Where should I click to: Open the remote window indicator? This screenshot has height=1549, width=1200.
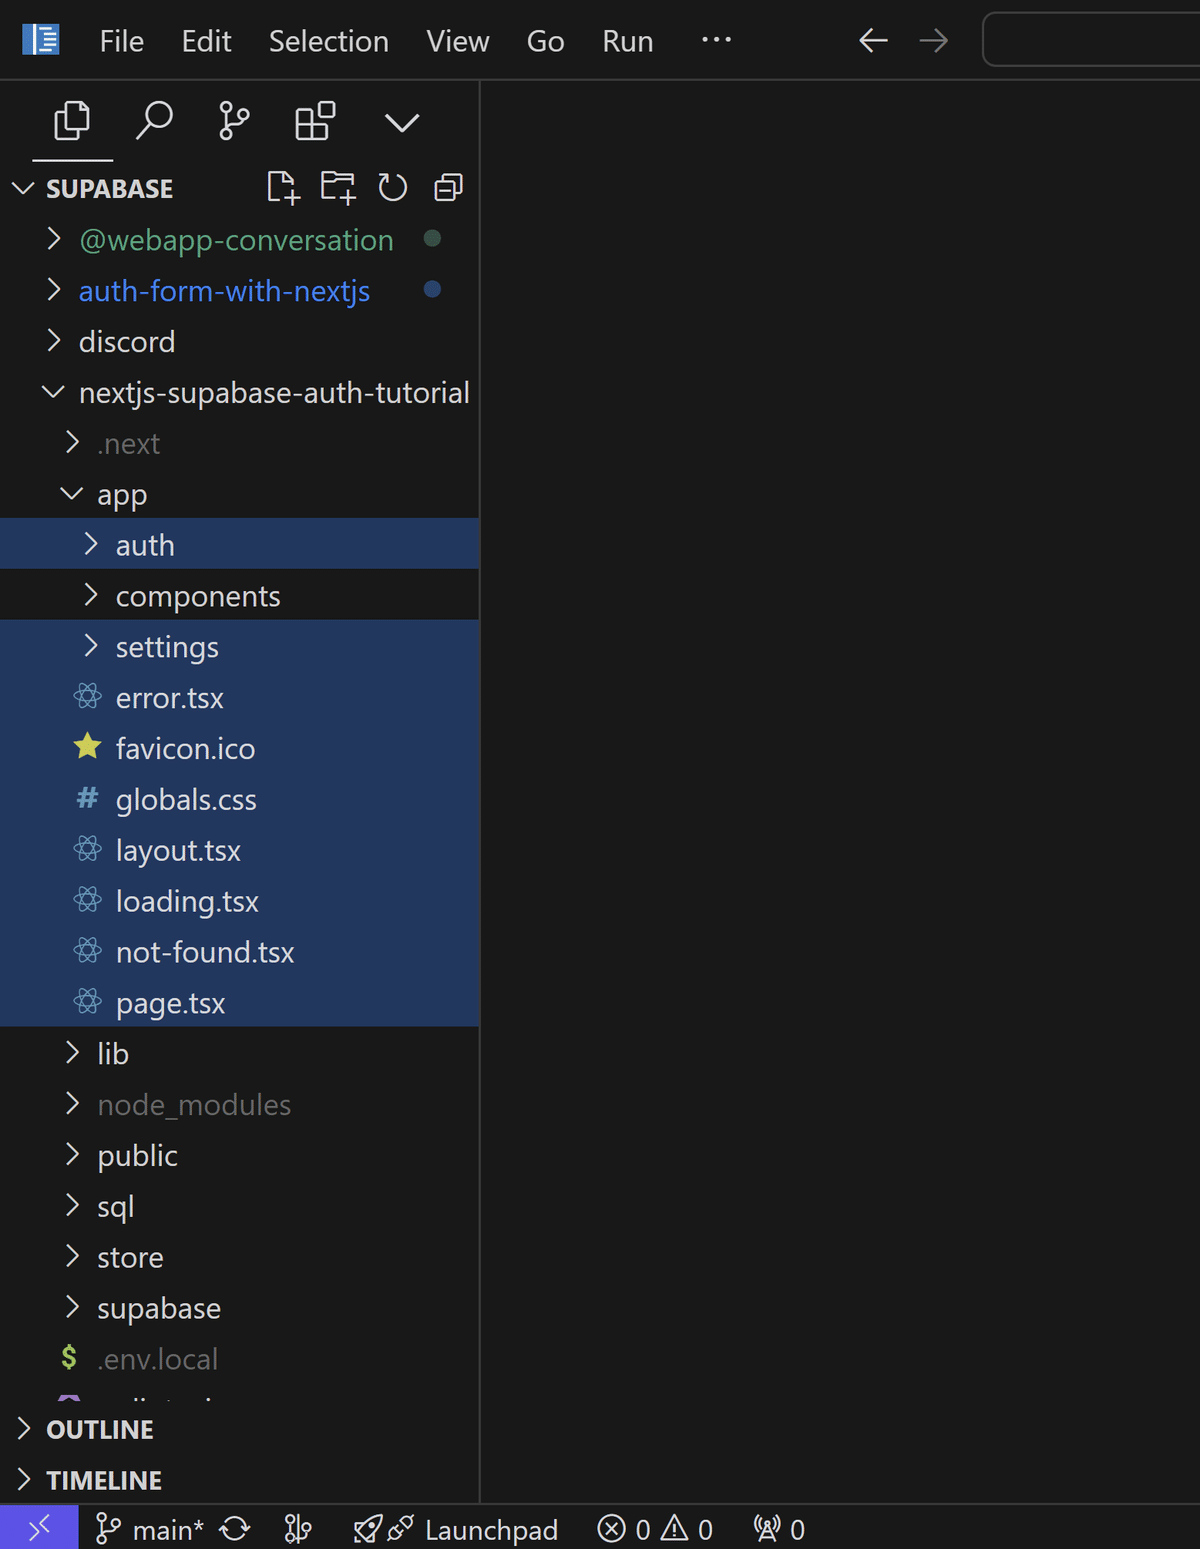[39, 1528]
